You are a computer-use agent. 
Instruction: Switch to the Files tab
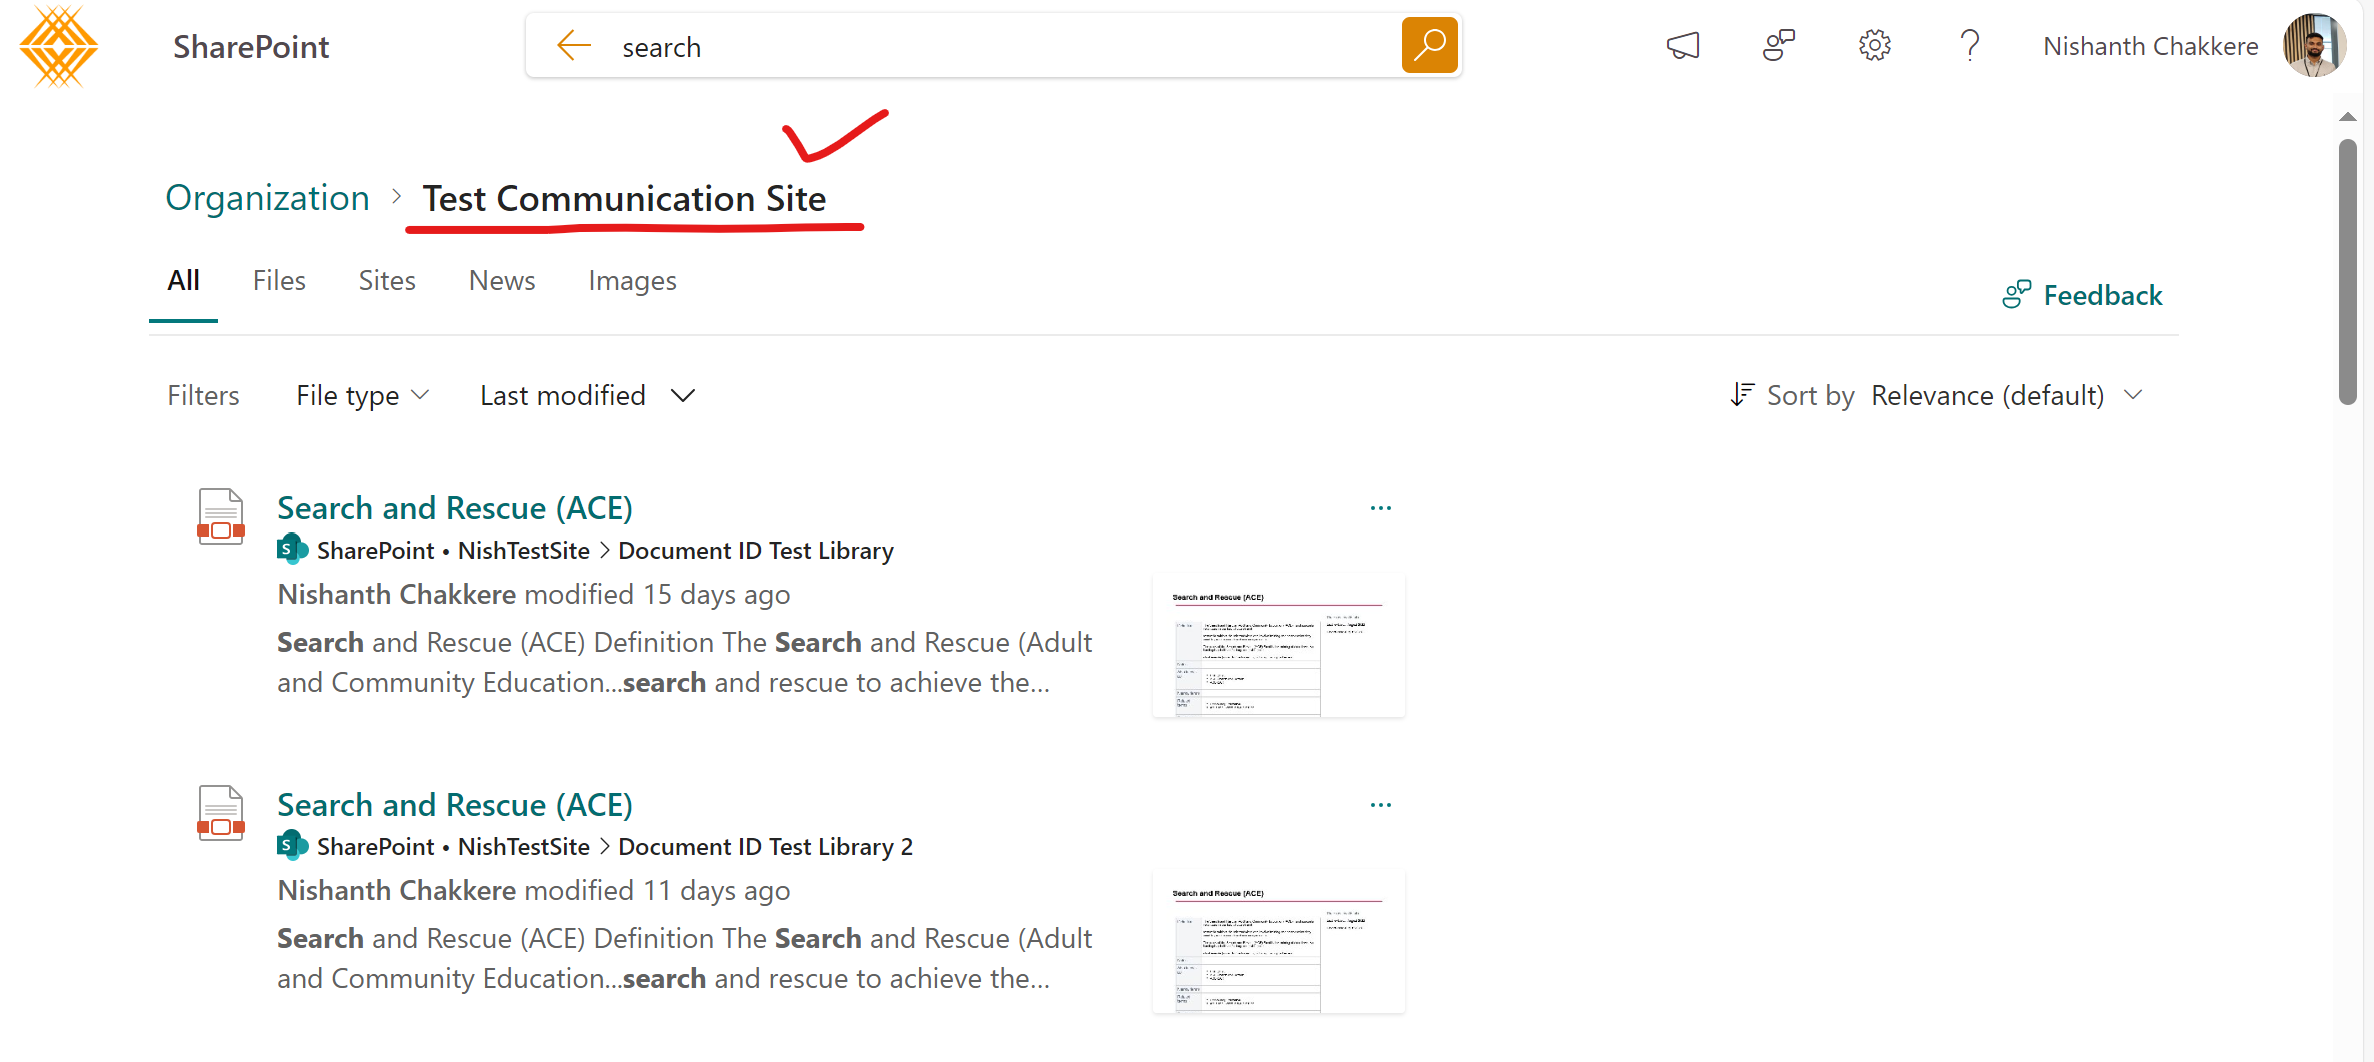pos(279,281)
